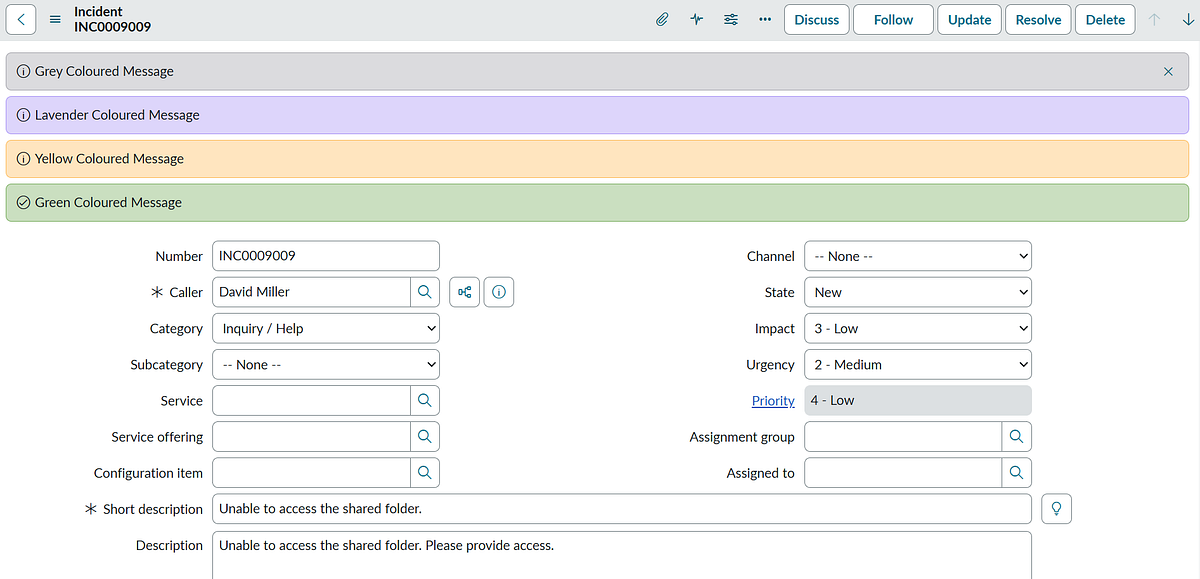The height and width of the screenshot is (579, 1200).
Task: Open the Service lookup magnifier
Action: click(x=425, y=400)
